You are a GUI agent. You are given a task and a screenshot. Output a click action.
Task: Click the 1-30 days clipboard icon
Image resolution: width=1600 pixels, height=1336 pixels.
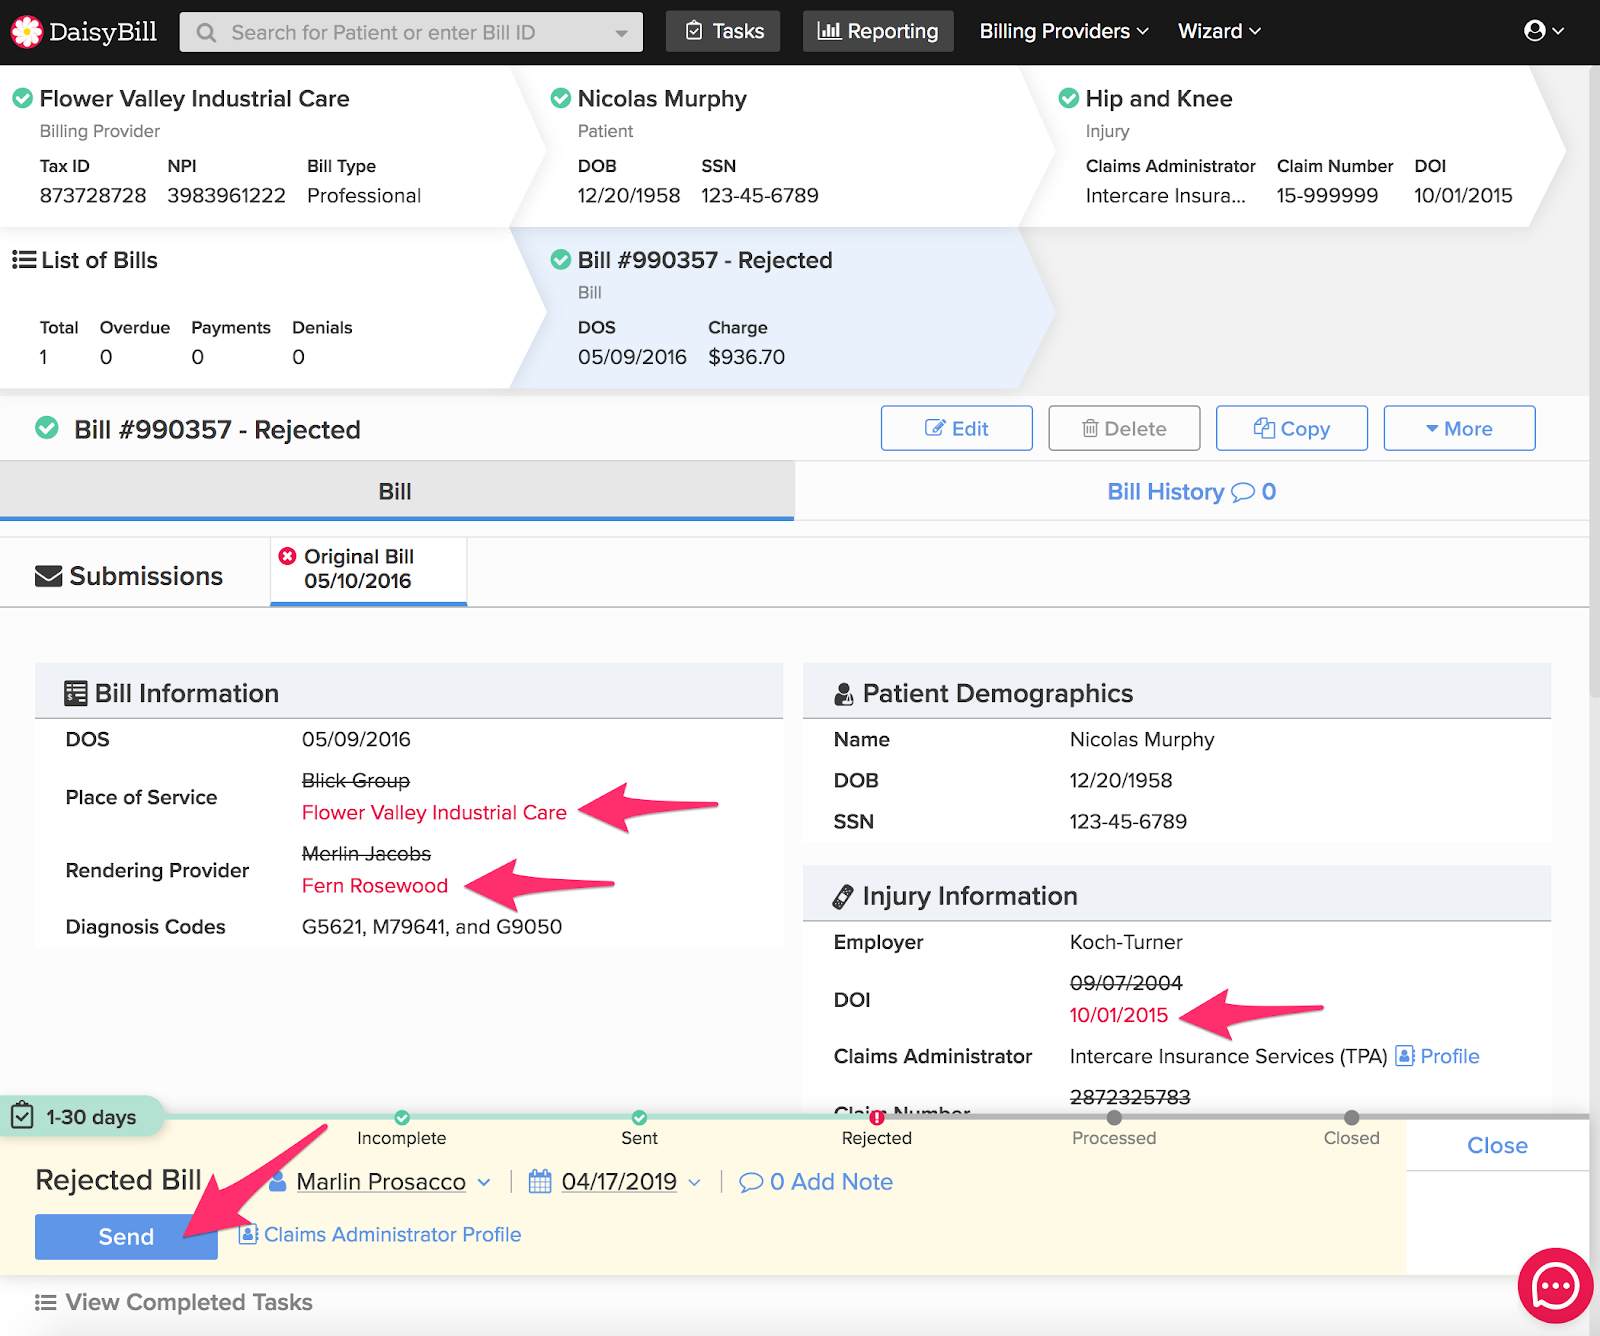click(x=22, y=1115)
